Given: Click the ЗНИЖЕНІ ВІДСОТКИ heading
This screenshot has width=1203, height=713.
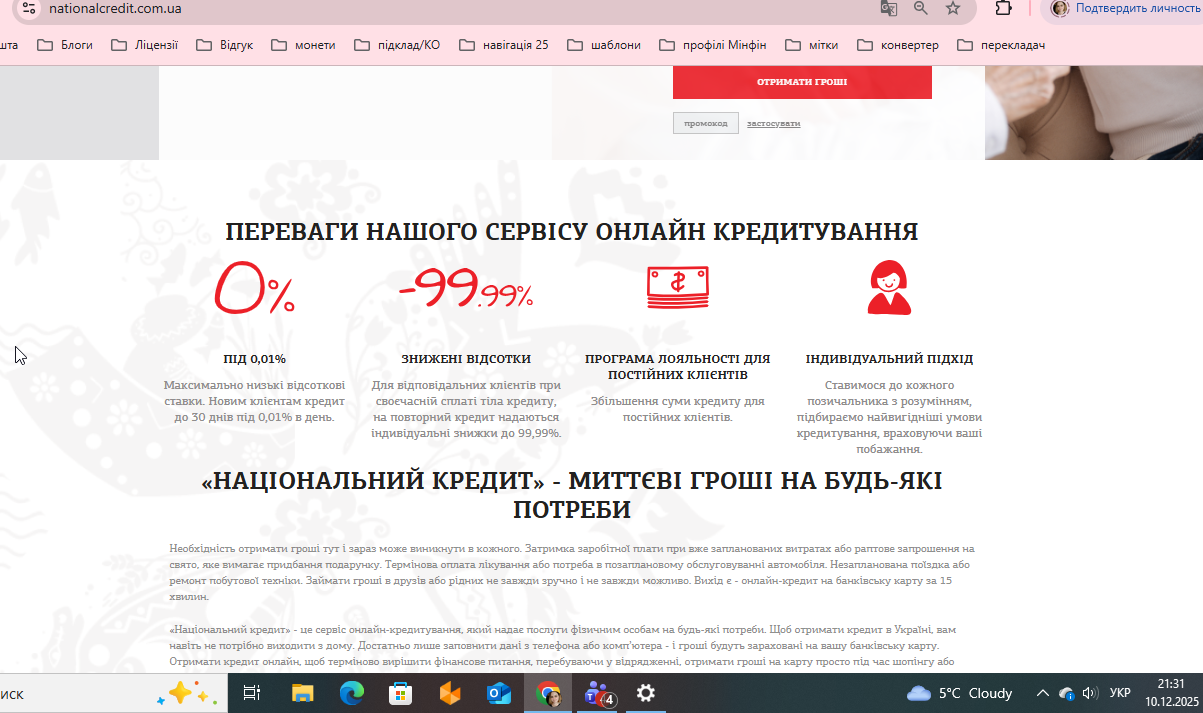Looking at the screenshot, I should (466, 359).
